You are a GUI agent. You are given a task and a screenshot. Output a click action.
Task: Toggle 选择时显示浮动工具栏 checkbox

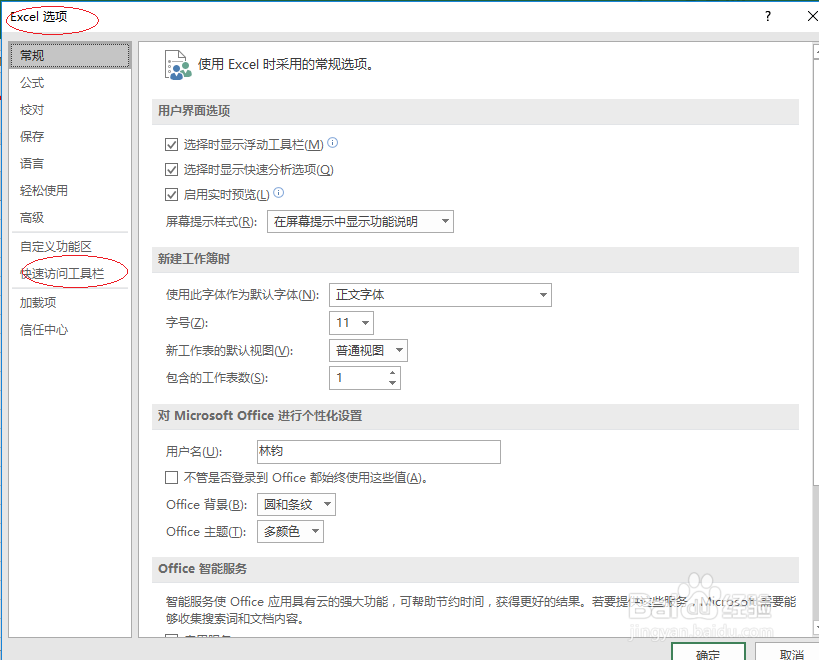tap(171, 144)
